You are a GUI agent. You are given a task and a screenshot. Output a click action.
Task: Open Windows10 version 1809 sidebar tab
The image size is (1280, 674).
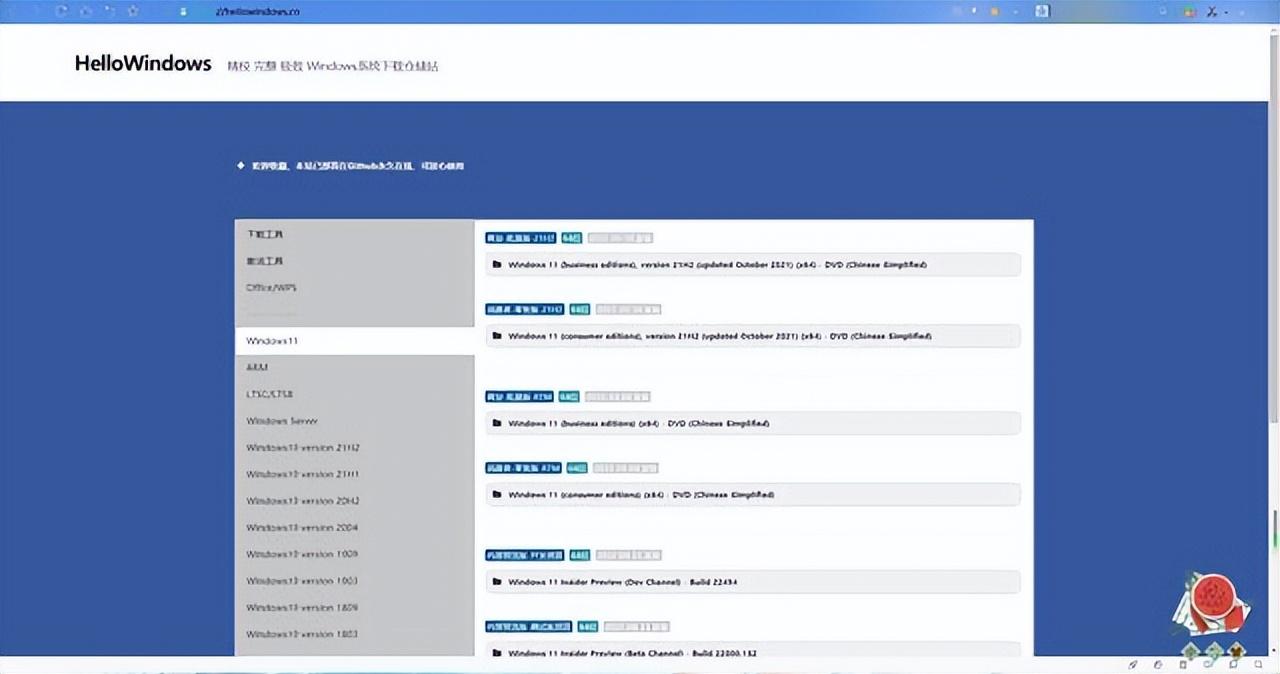click(354, 607)
